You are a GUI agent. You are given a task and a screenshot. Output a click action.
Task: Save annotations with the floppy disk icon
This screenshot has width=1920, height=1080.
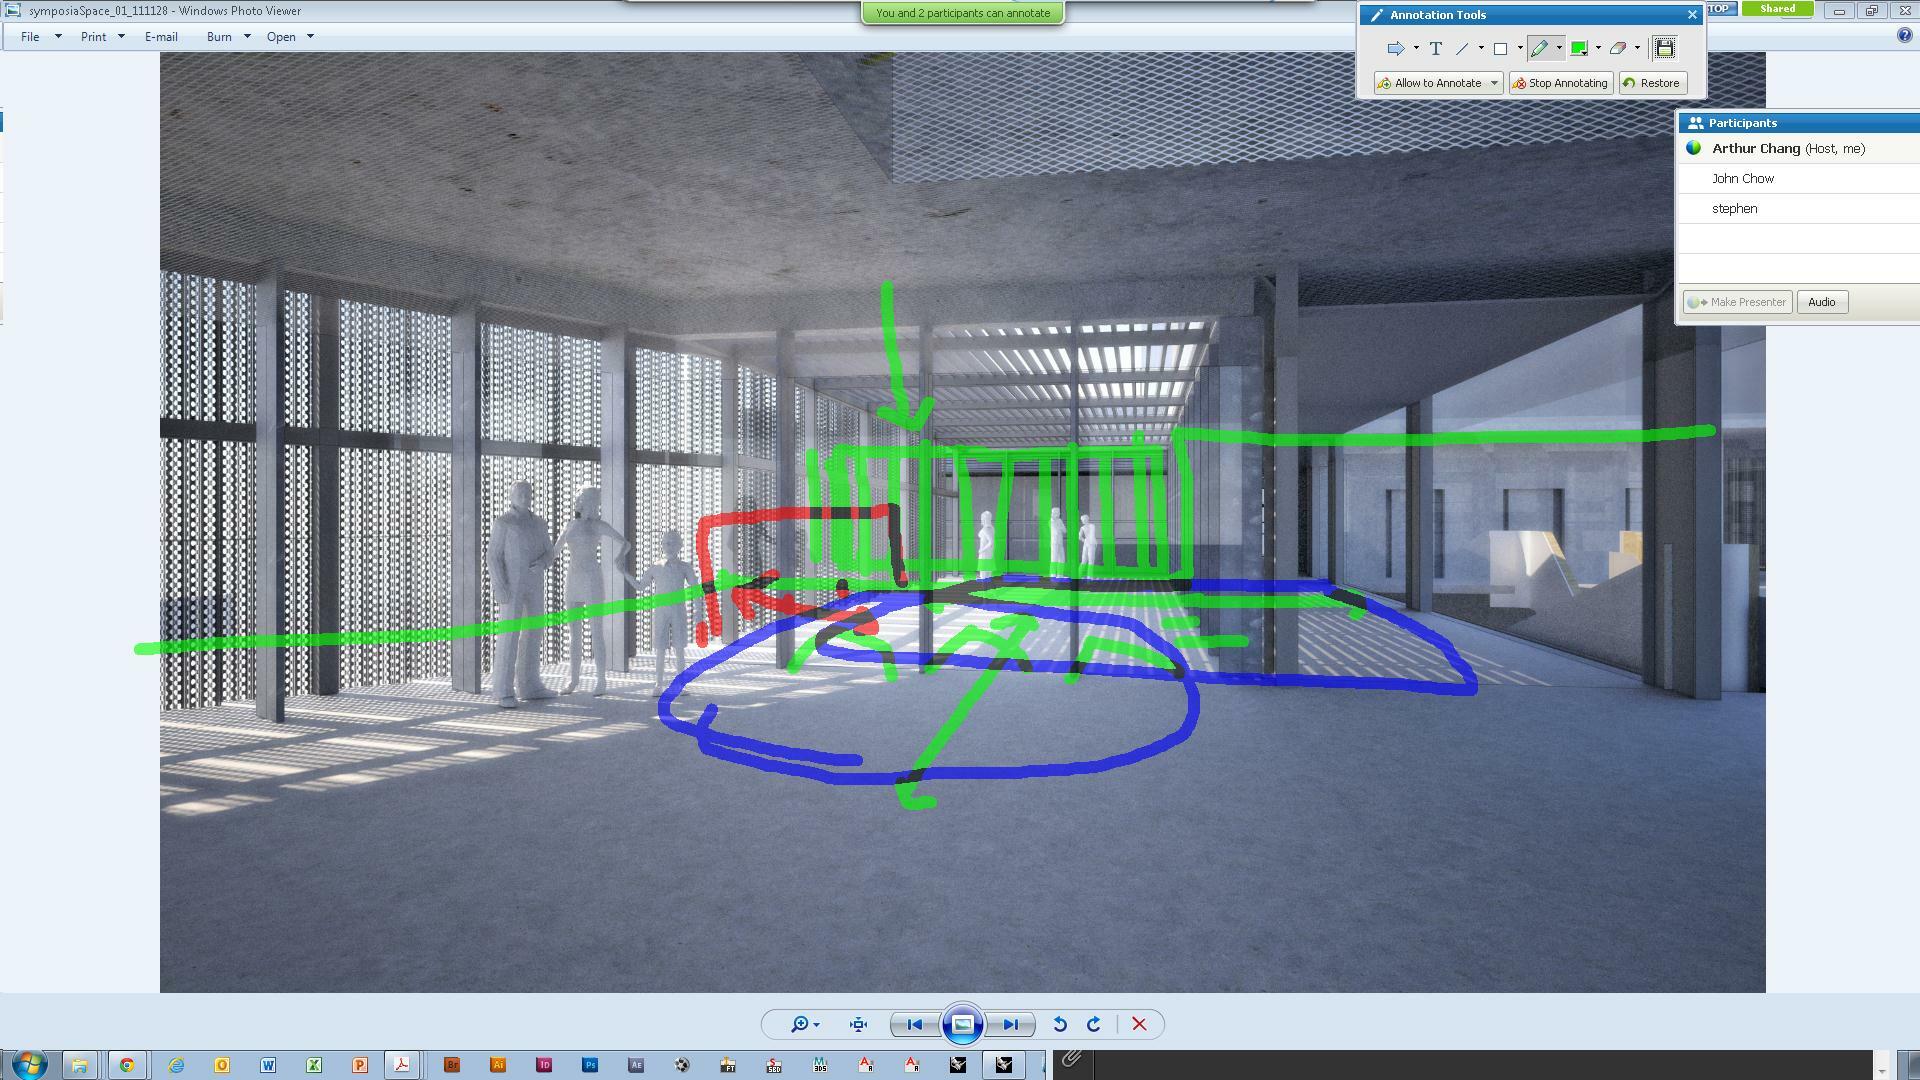[1664, 48]
